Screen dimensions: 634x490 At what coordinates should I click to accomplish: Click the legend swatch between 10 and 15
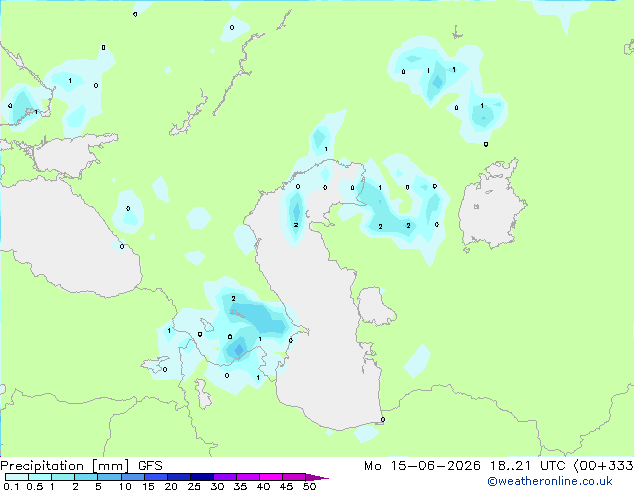(132, 477)
